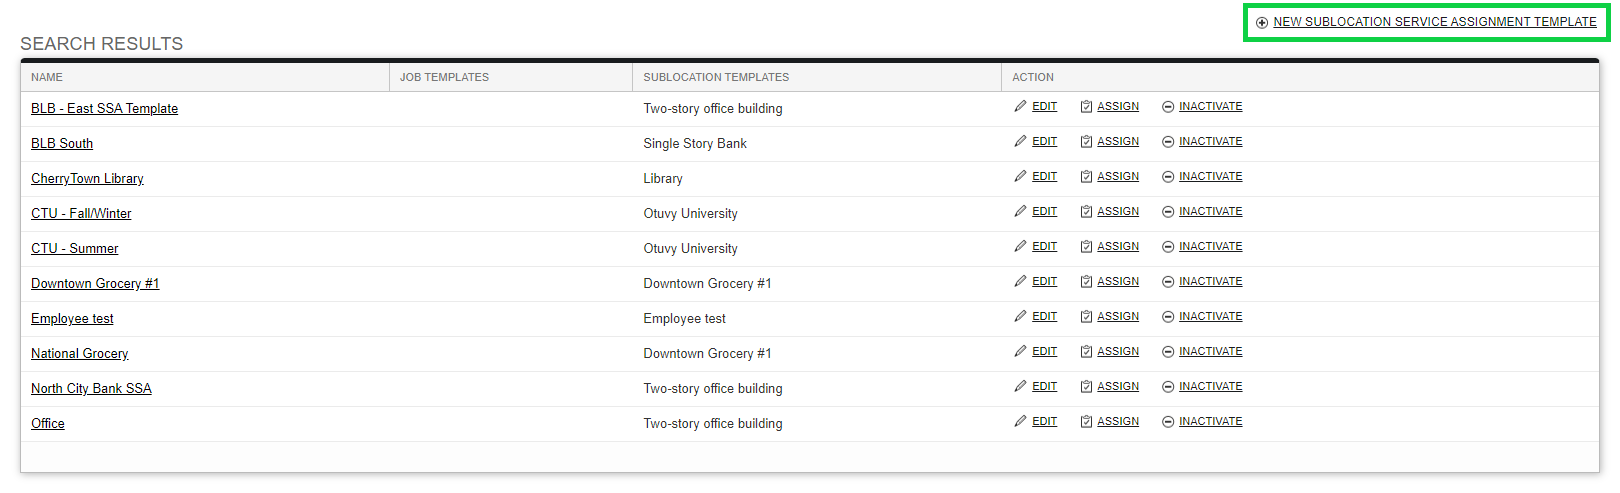Click clipboard assign icon for North City Bank SSA
Image resolution: width=1620 pixels, height=493 pixels.
(1086, 387)
